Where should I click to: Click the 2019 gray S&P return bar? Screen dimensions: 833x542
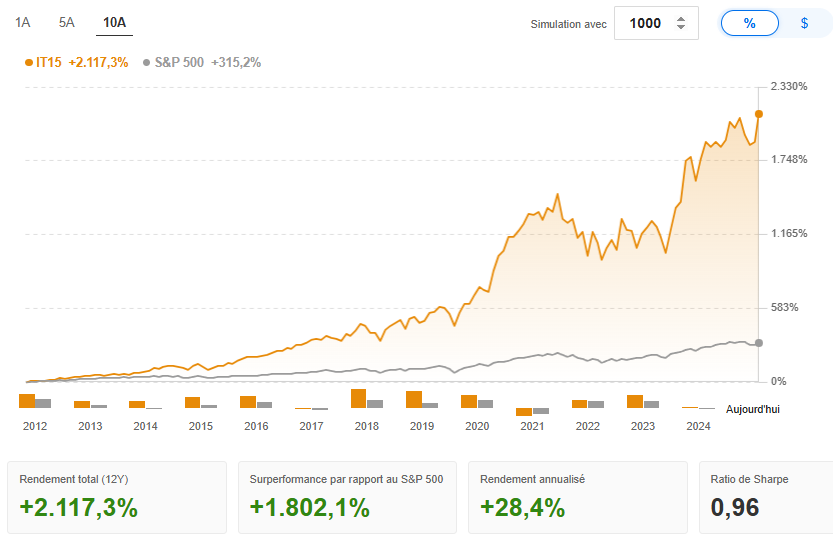tap(430, 404)
